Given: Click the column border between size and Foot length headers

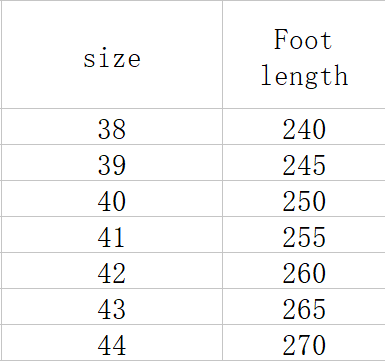Looking at the screenshot, I should [x=222, y=54].
